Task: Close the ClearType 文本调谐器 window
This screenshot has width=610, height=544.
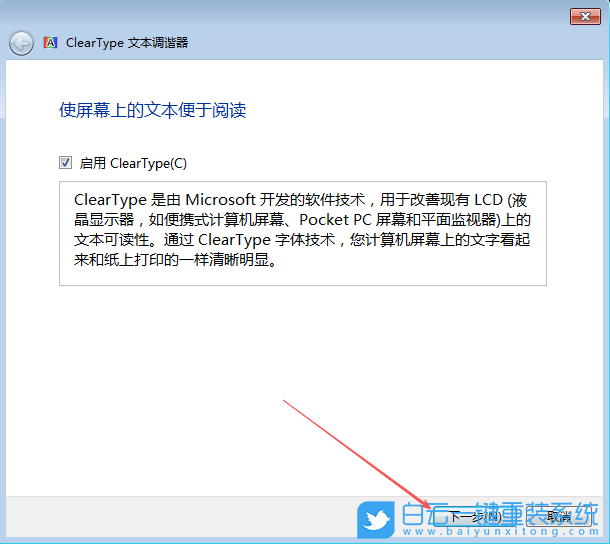Action: (585, 17)
